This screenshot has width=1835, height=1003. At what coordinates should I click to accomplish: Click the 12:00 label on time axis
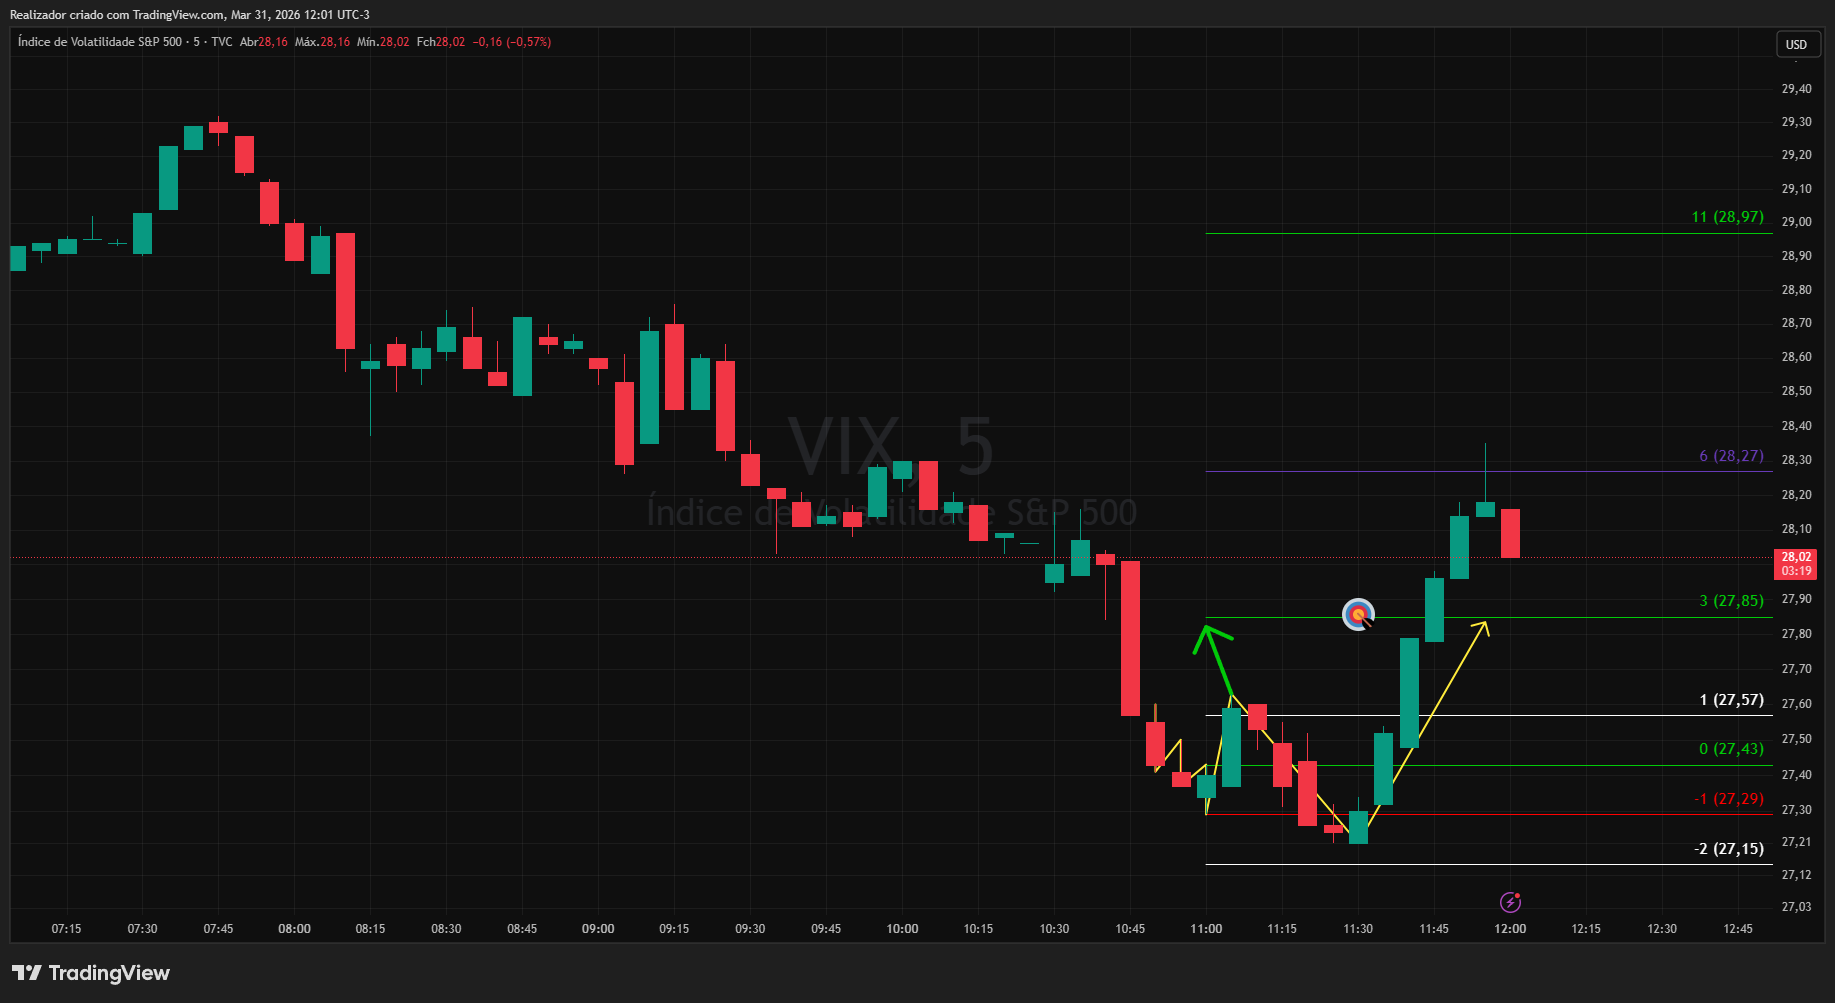coord(1510,929)
